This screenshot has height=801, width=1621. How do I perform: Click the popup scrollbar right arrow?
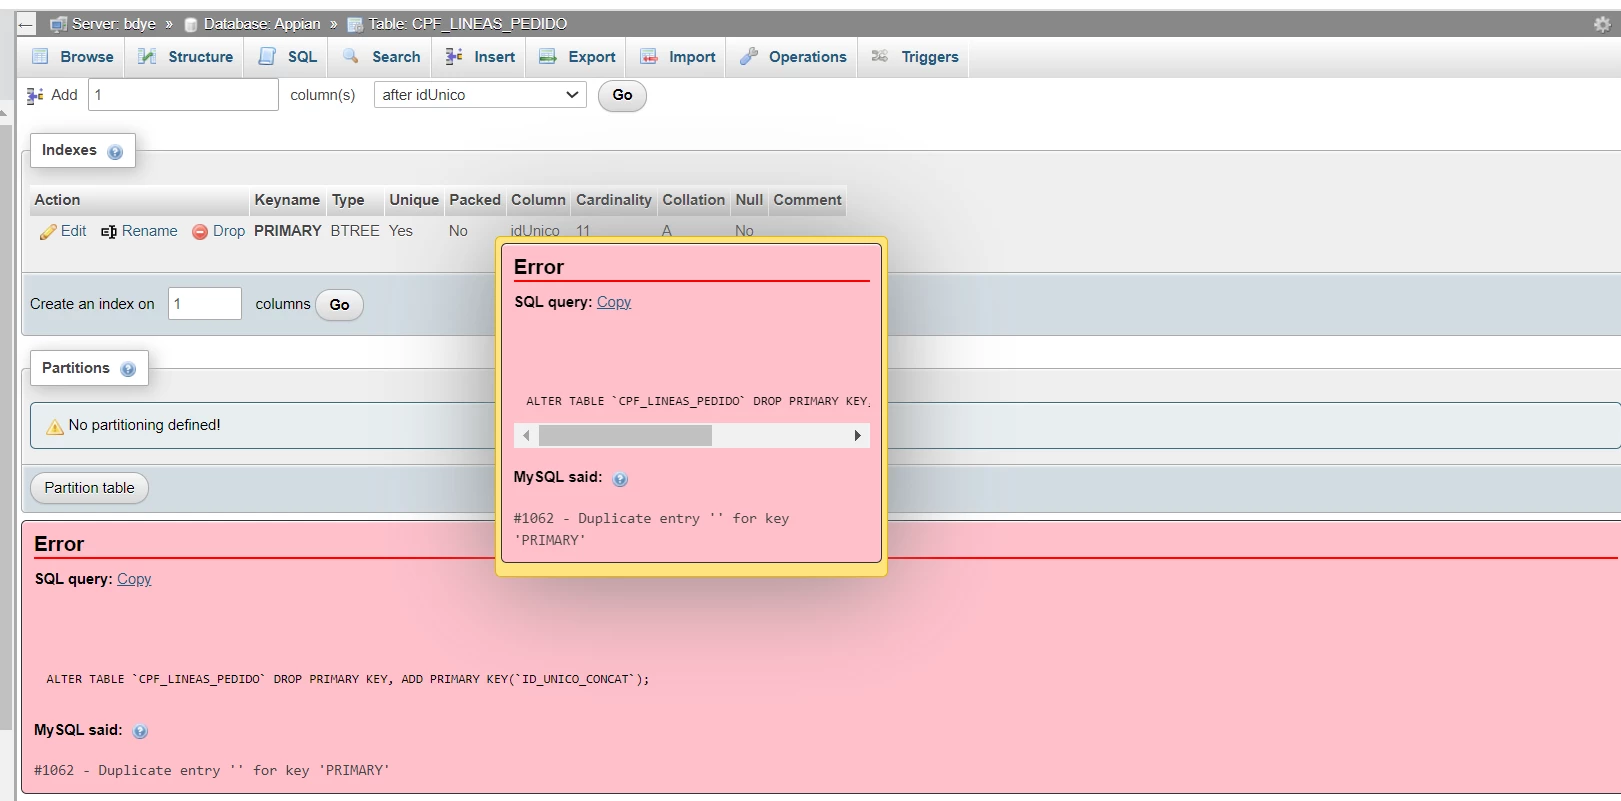pos(857,436)
